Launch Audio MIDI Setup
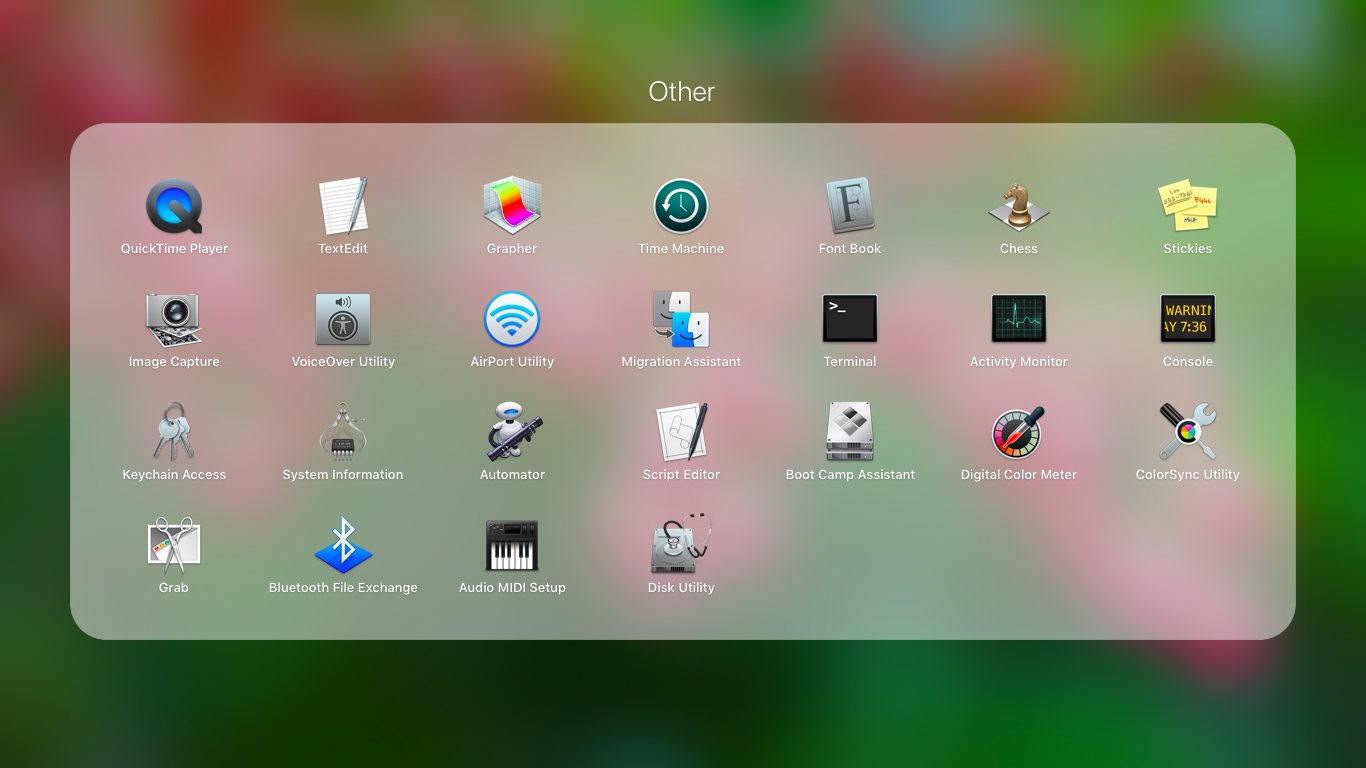 (x=512, y=545)
